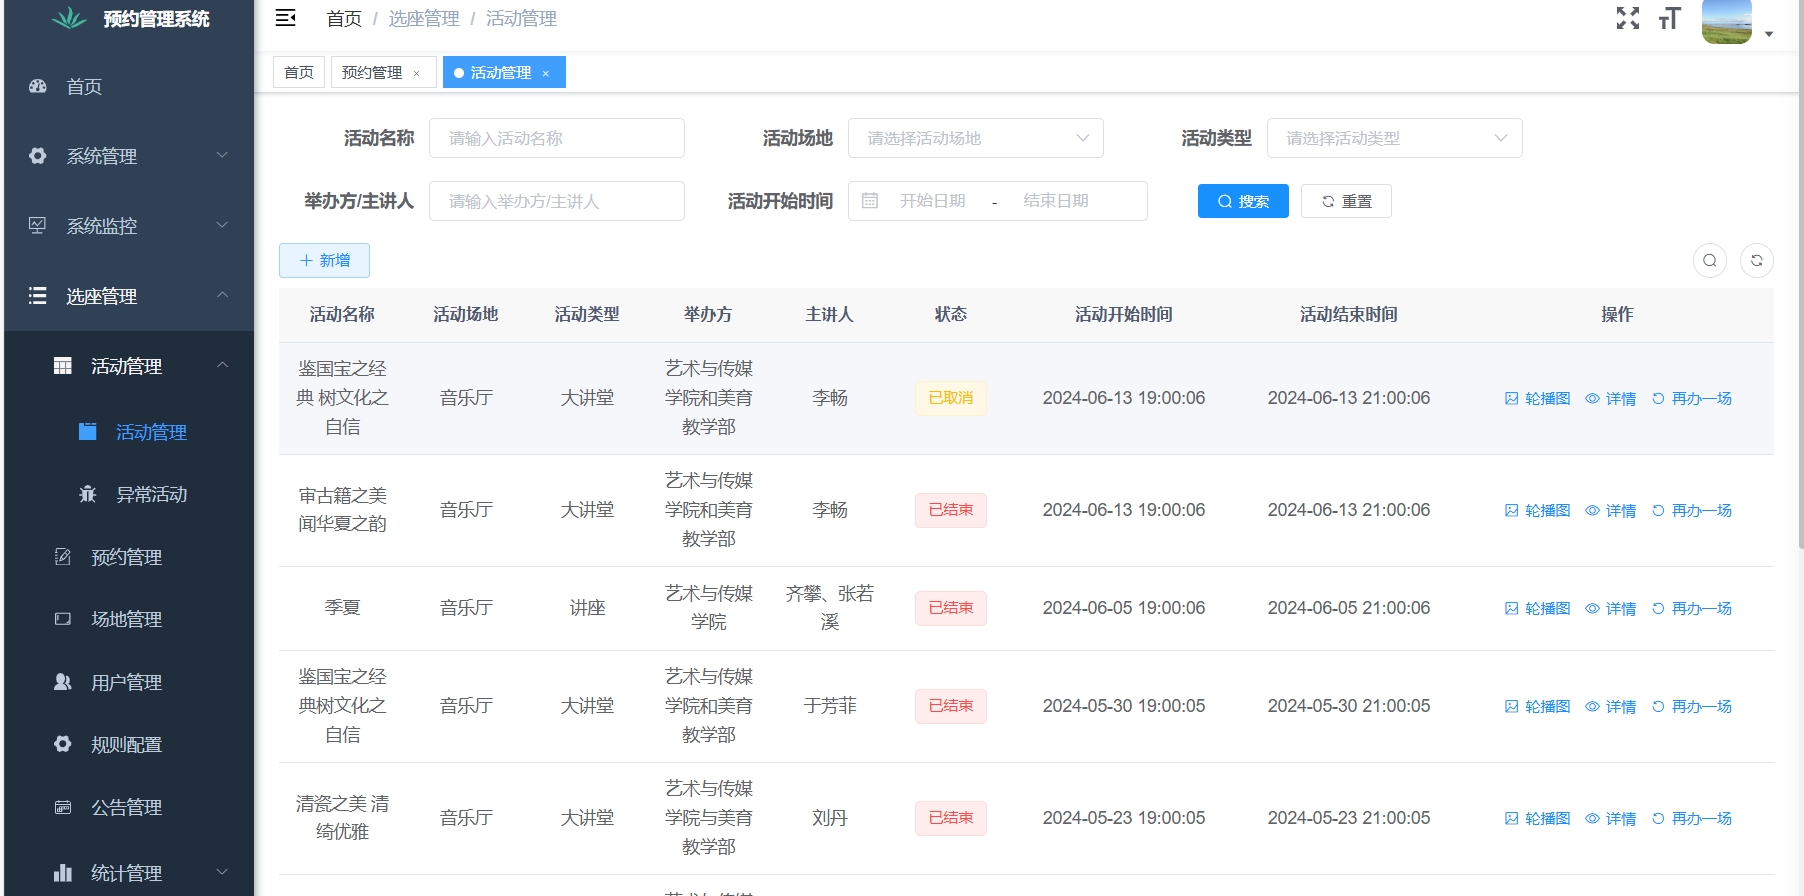This screenshot has width=1804, height=896.
Task: Open 轮播图 for the 季夏 activity
Action: click(x=1537, y=608)
